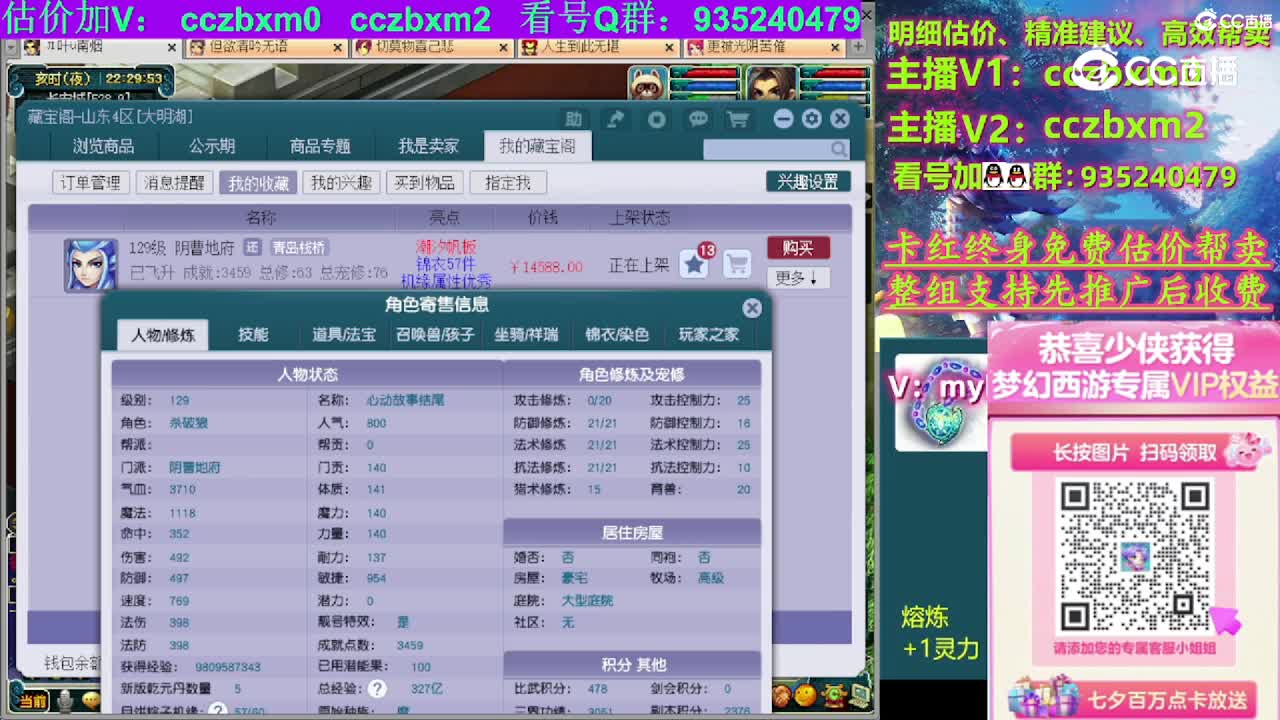This screenshot has width=1280, height=720.
Task: Click the share arrow icon in title bar
Action: click(616, 119)
